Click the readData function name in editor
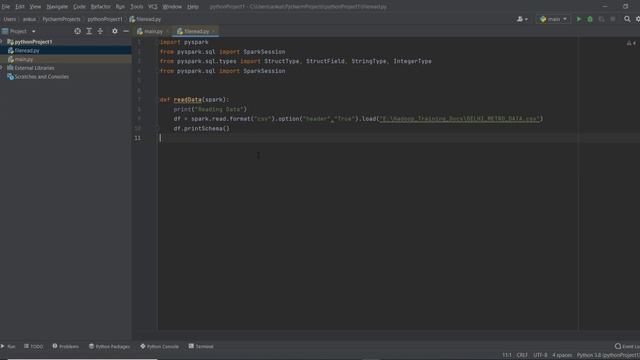The height and width of the screenshot is (360, 640). [187, 100]
